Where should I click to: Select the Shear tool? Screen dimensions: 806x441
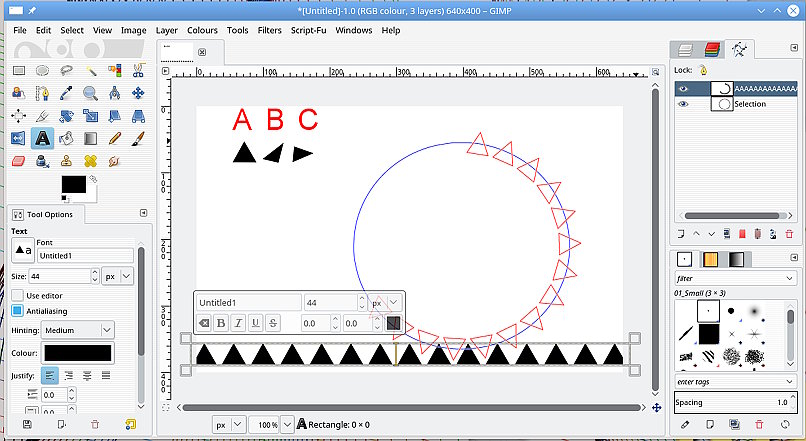tap(115, 116)
